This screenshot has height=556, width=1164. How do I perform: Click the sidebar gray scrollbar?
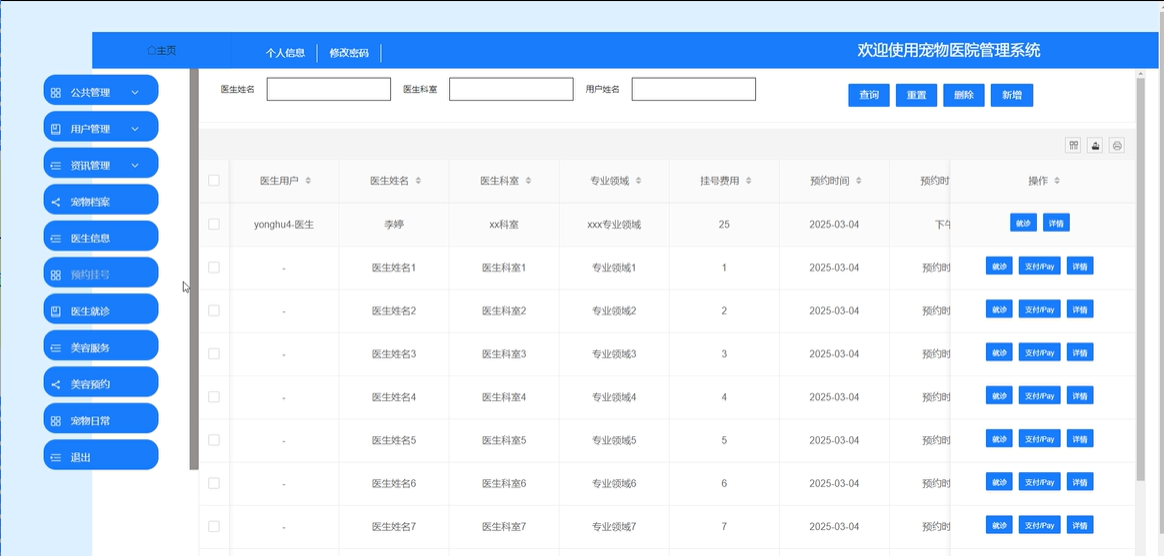click(194, 269)
